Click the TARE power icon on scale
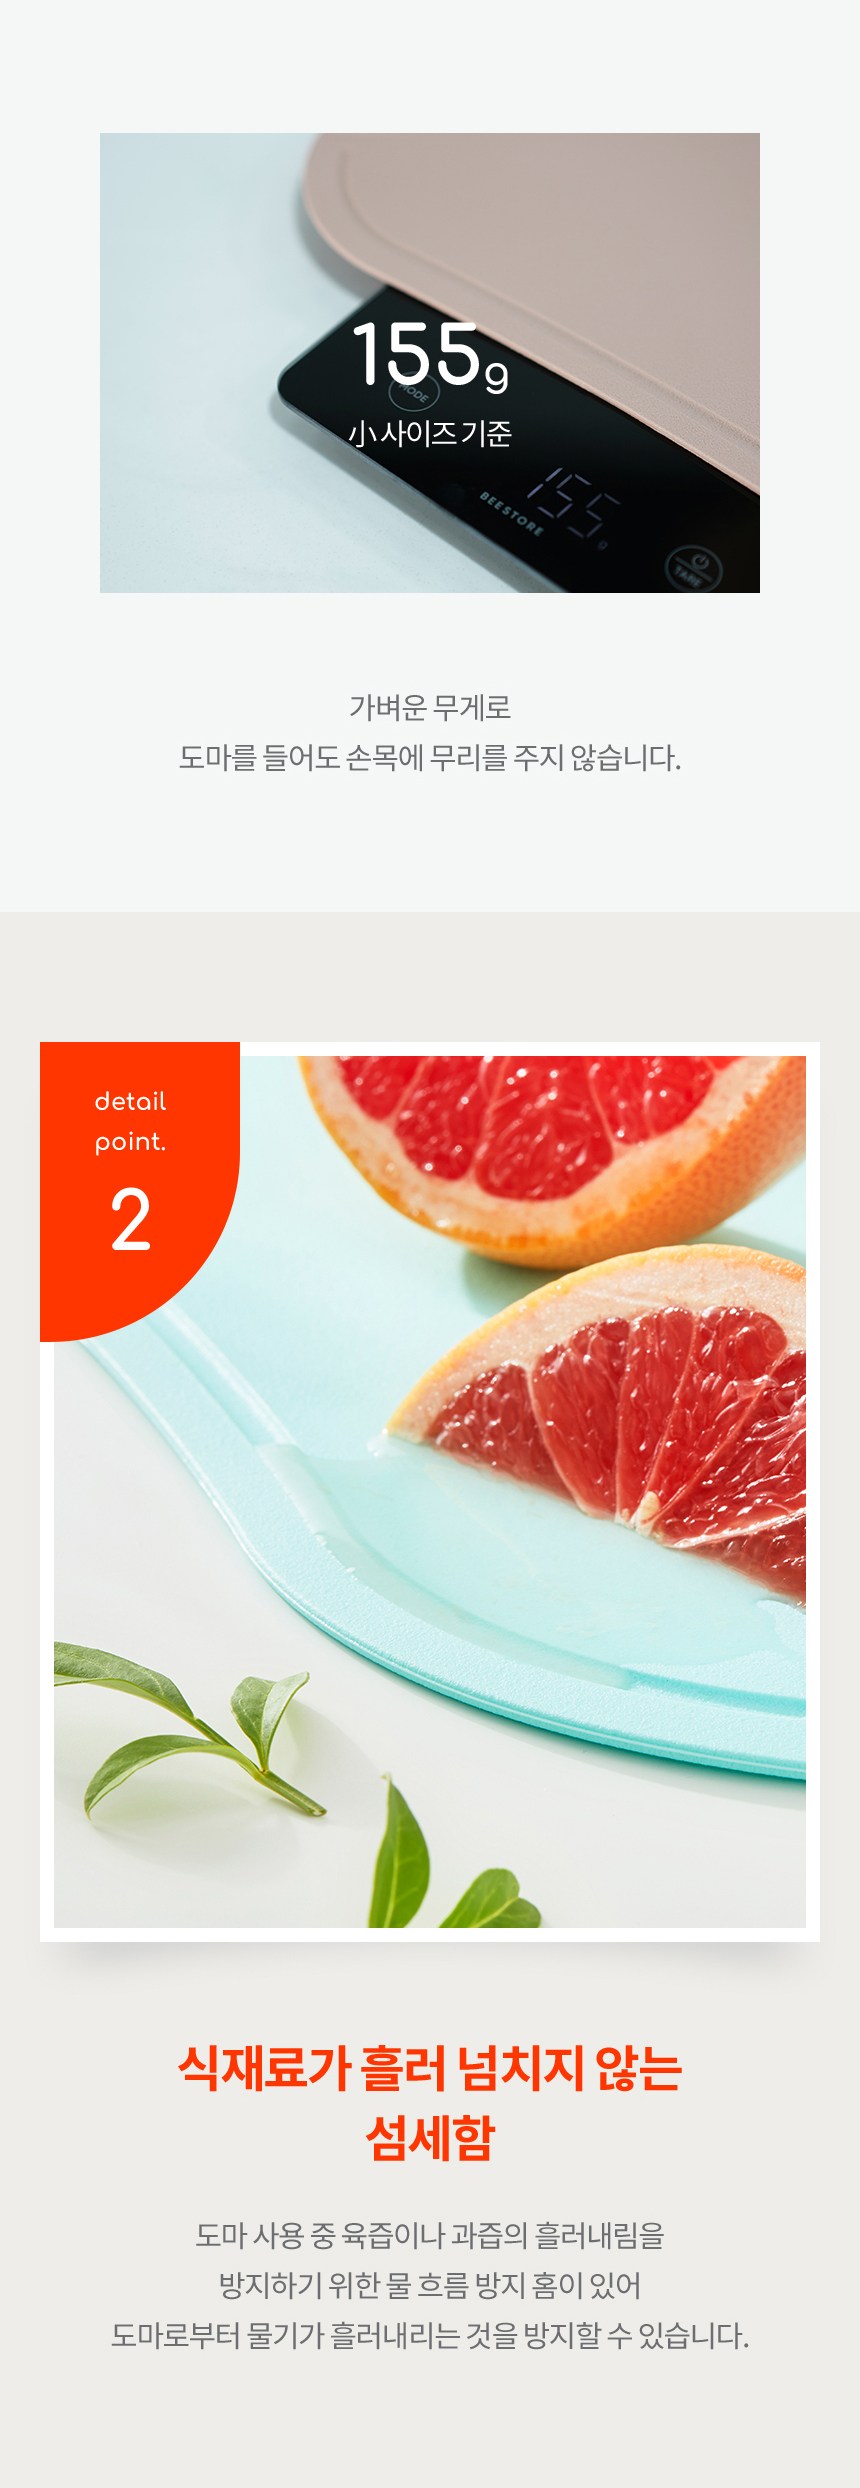 (x=690, y=566)
